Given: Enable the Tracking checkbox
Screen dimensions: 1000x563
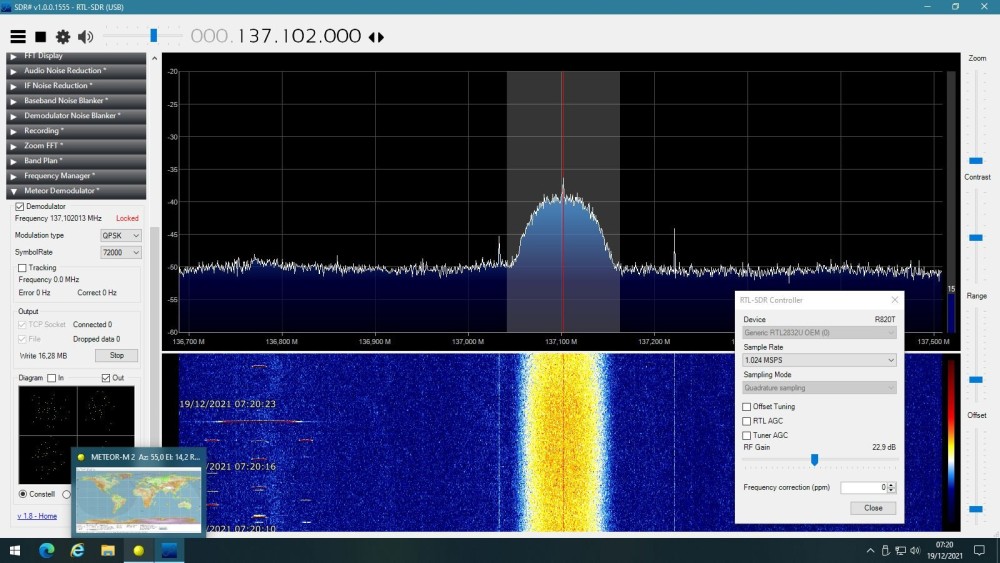Looking at the screenshot, I should pos(22,268).
